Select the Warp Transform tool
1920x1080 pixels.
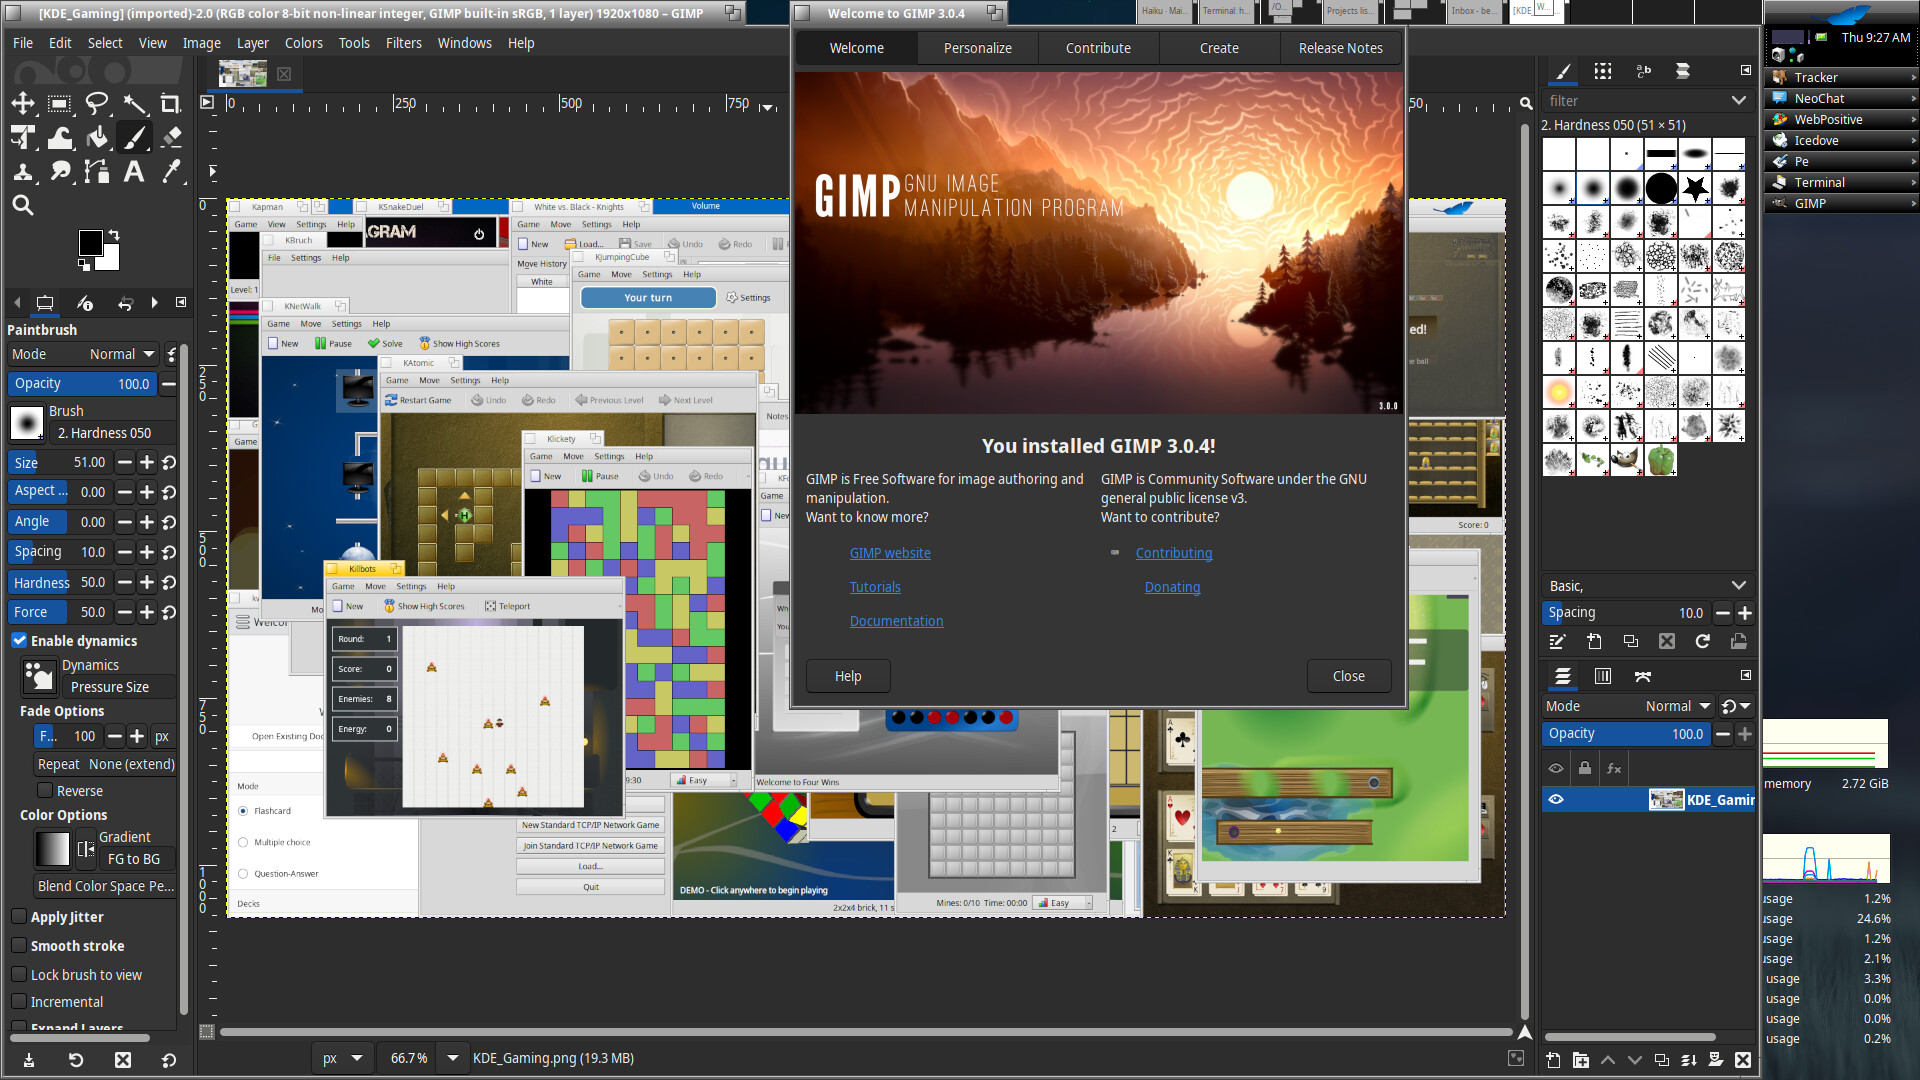tap(59, 137)
